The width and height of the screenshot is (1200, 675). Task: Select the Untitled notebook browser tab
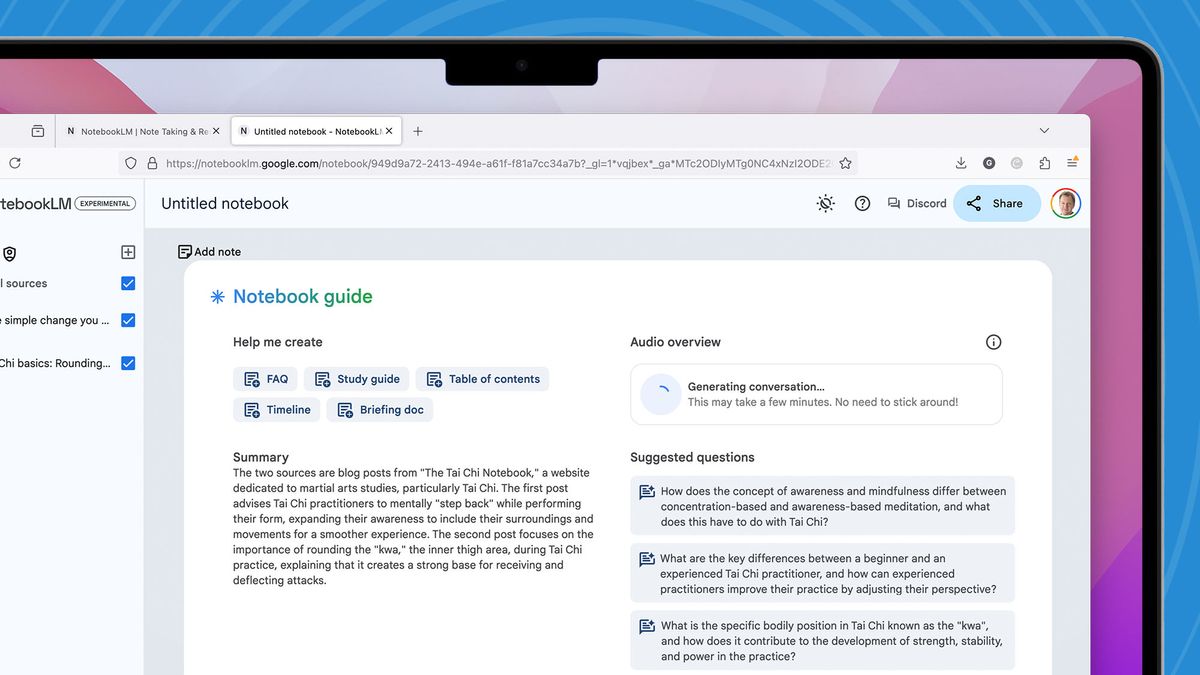316,131
